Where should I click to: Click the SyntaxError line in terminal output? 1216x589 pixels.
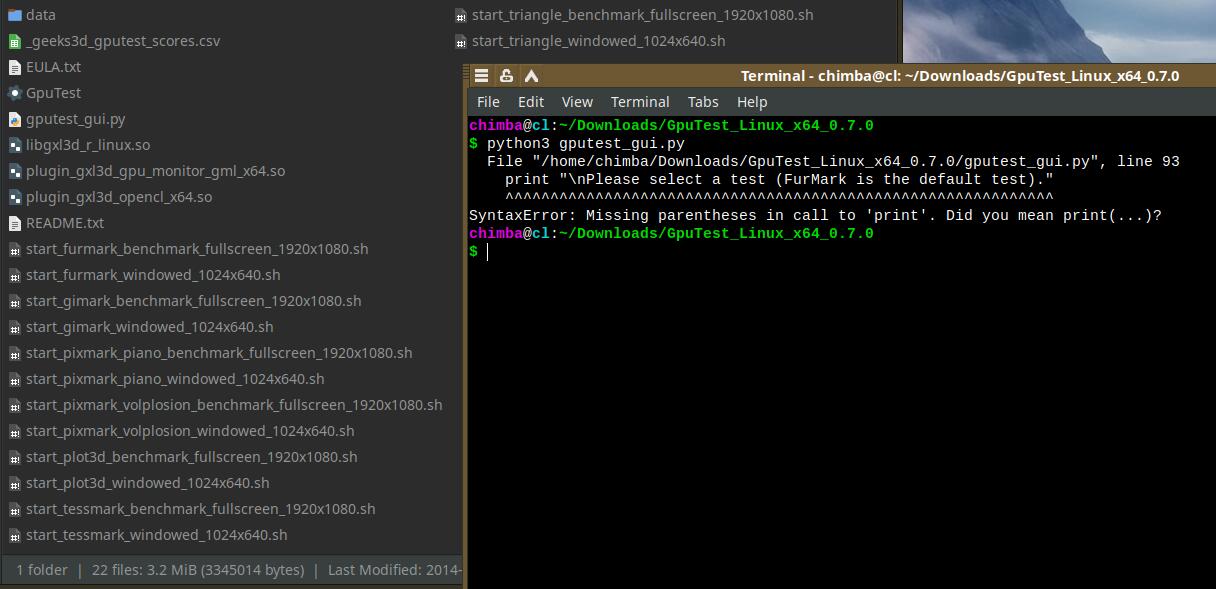click(x=815, y=216)
